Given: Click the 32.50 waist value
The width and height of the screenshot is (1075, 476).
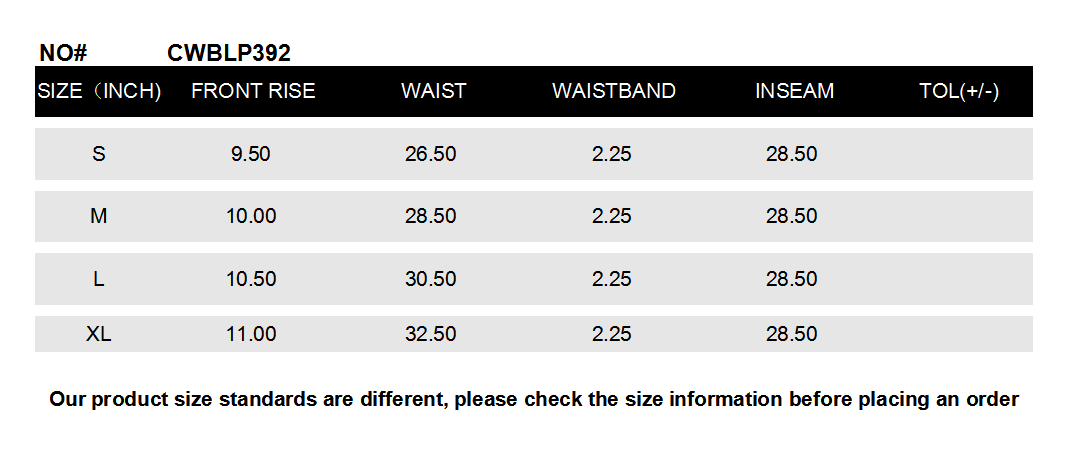Looking at the screenshot, I should [431, 334].
